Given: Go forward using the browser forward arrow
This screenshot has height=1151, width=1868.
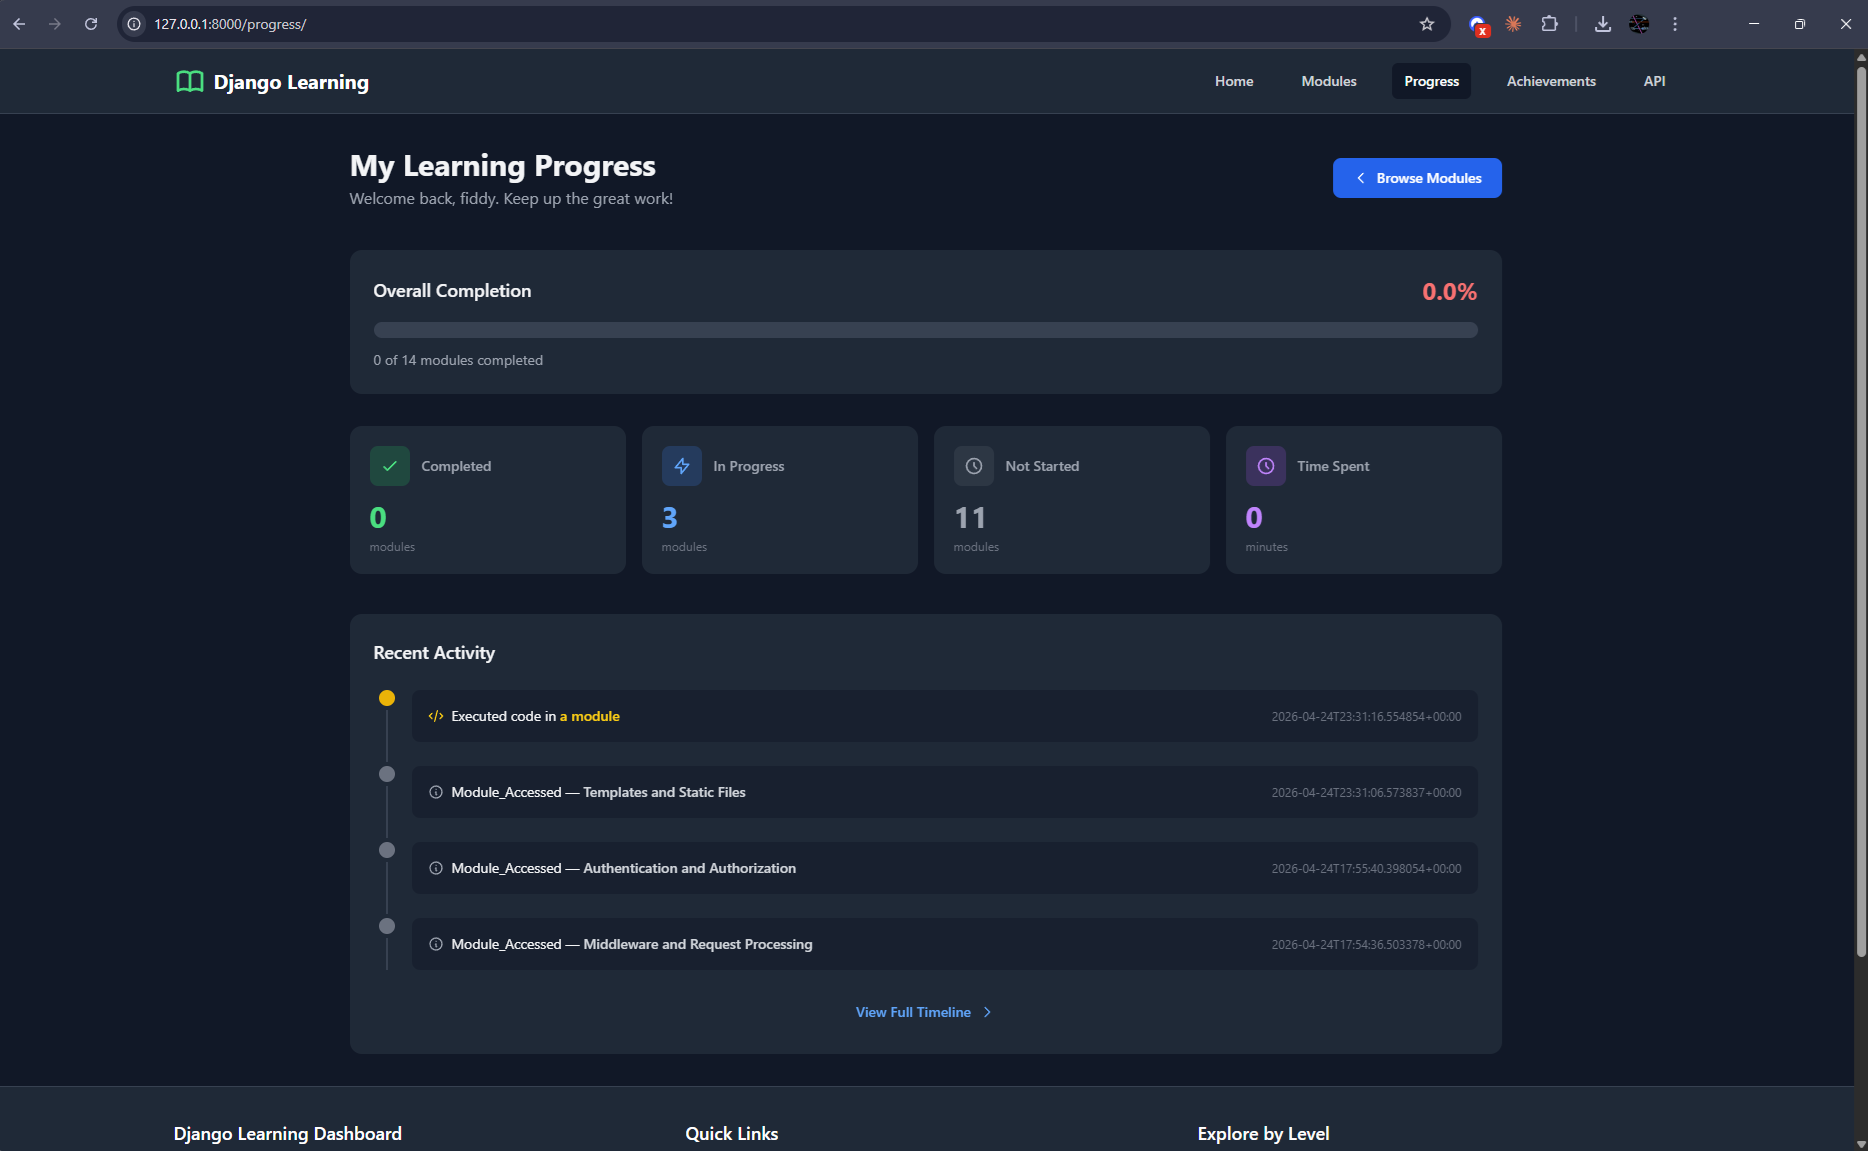Looking at the screenshot, I should coord(55,24).
